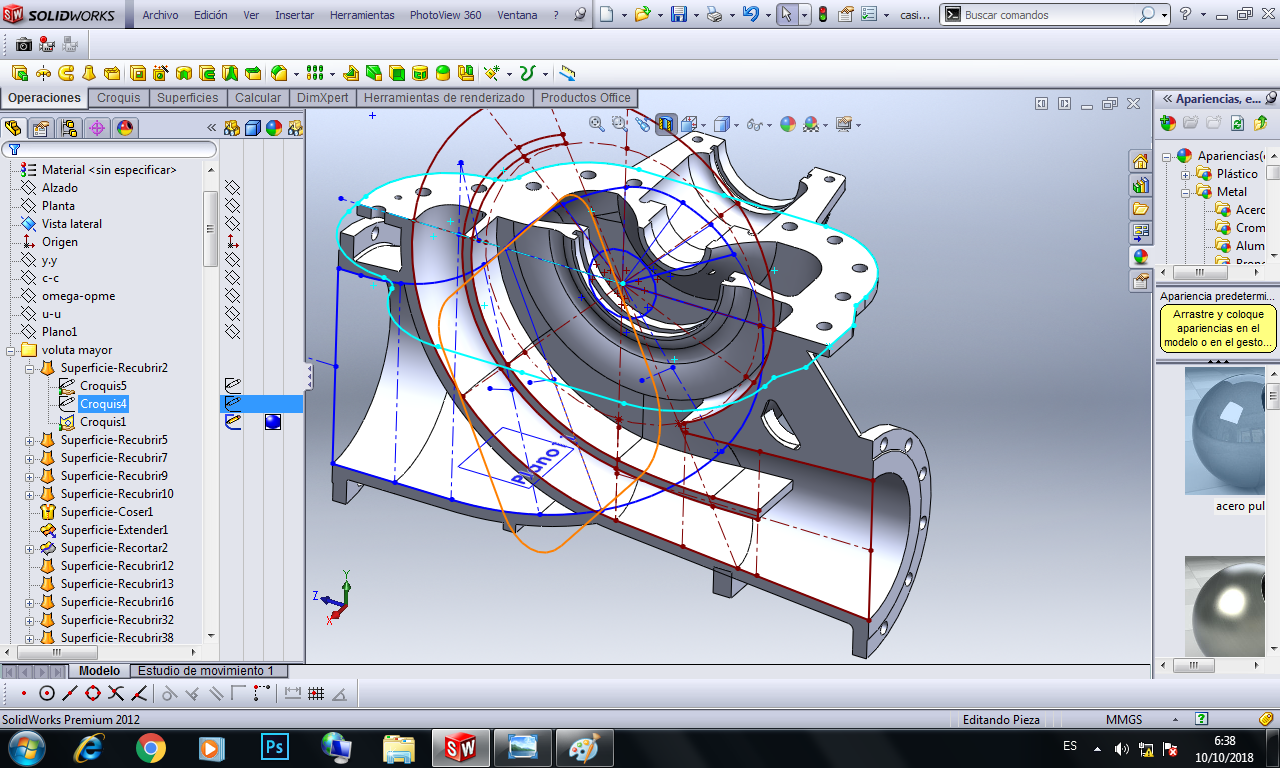Click the refresh icon in Apariencias panel
This screenshot has height=768, width=1280.
point(1238,123)
